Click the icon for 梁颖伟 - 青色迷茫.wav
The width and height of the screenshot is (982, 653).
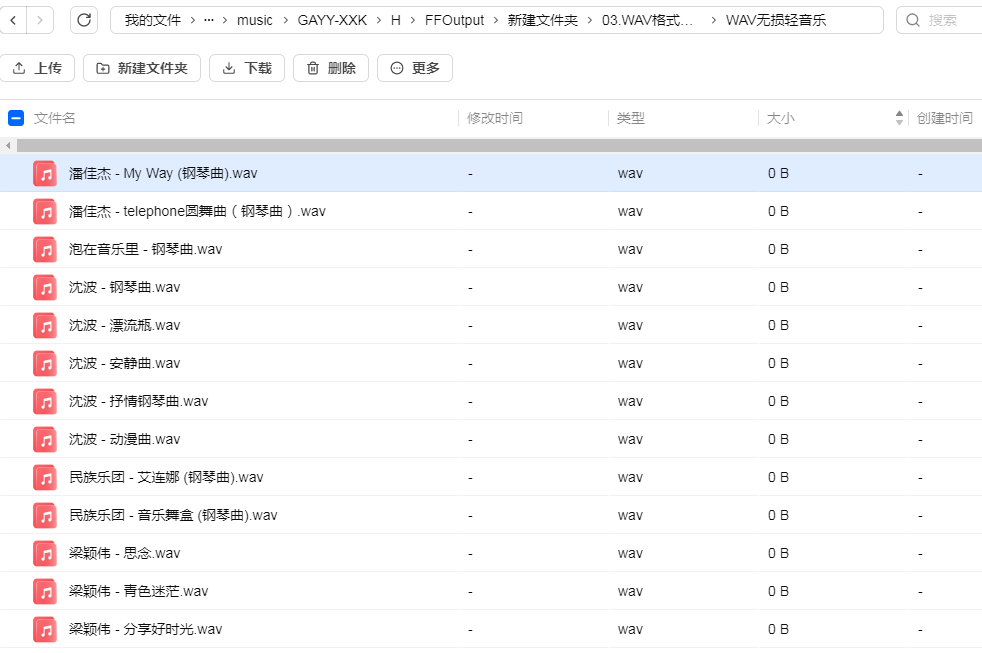pyautogui.click(x=45, y=592)
